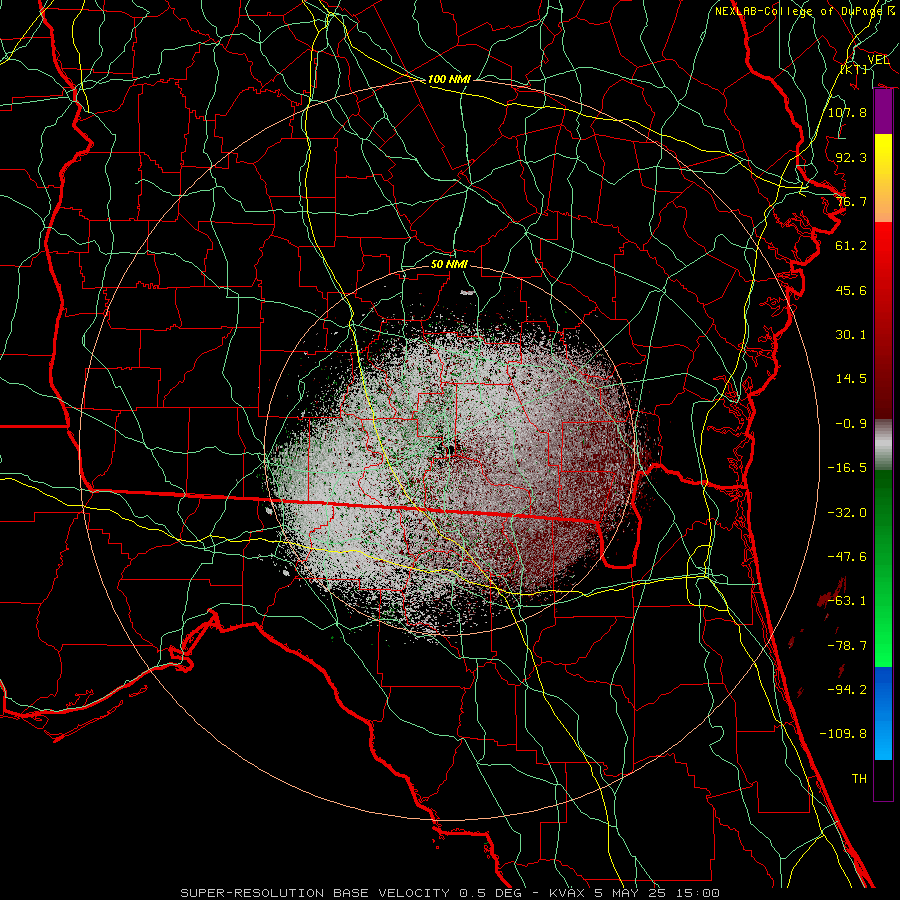The width and height of the screenshot is (900, 900).
Task: Click the 45.6 legend value
Action: (x=851, y=290)
